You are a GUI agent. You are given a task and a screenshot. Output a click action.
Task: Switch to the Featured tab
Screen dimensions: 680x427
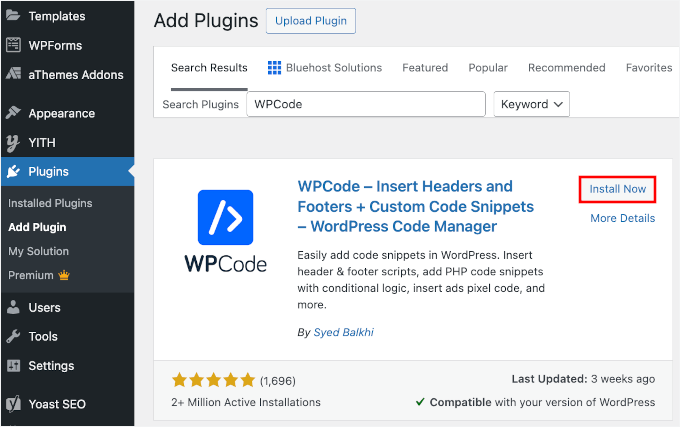pos(425,68)
